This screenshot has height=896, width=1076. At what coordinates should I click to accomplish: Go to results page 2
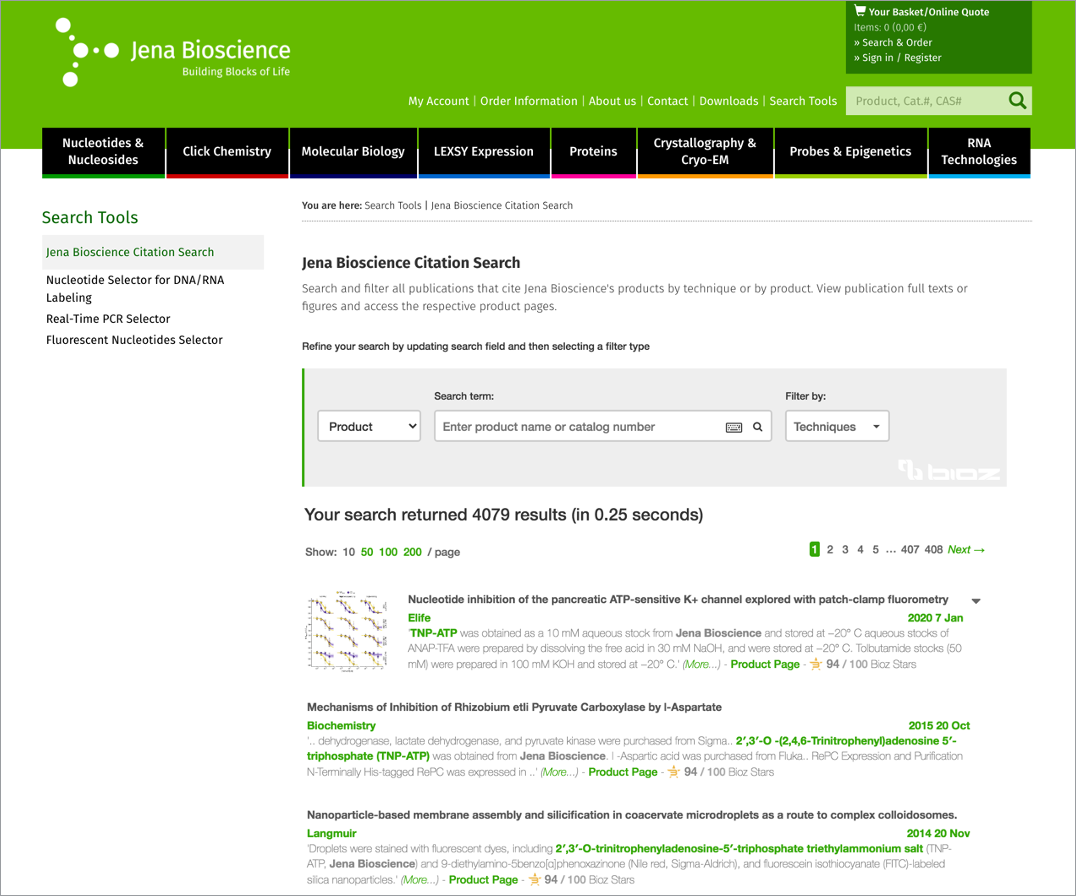tap(830, 550)
